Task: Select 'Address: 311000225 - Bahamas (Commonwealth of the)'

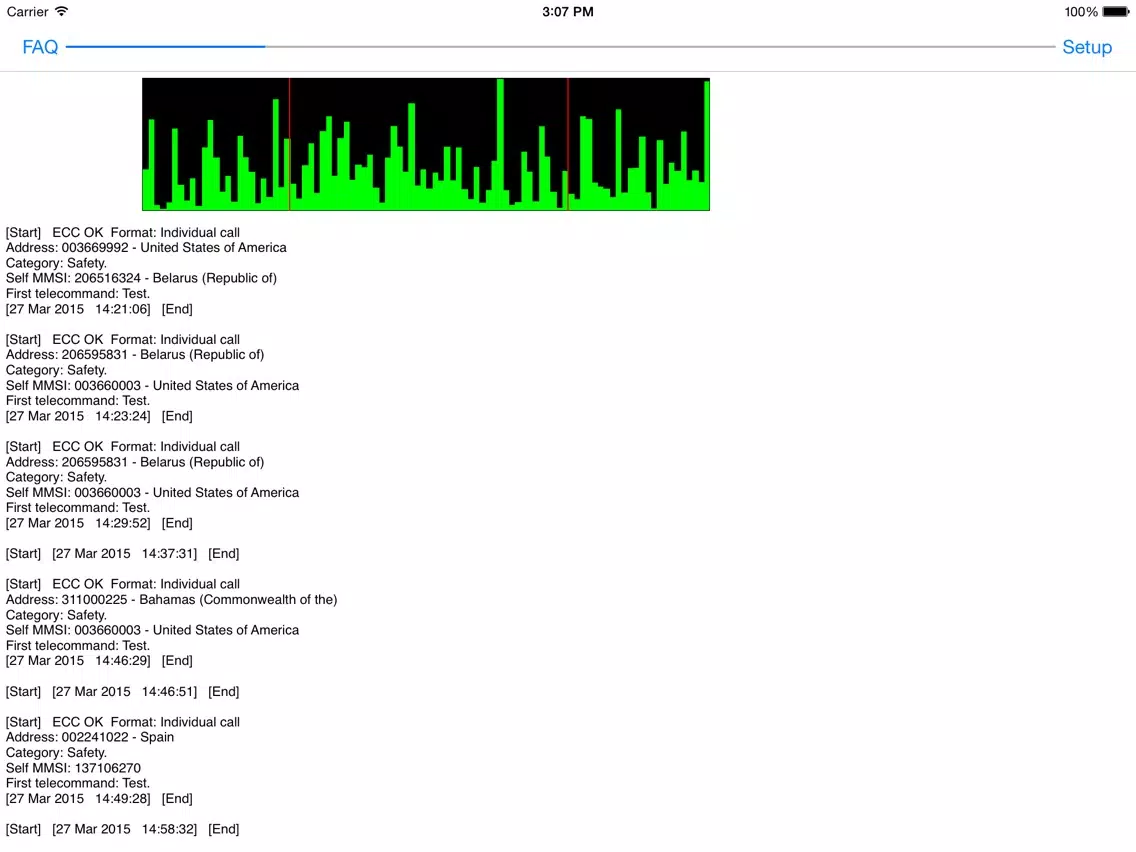Action: pos(172,600)
